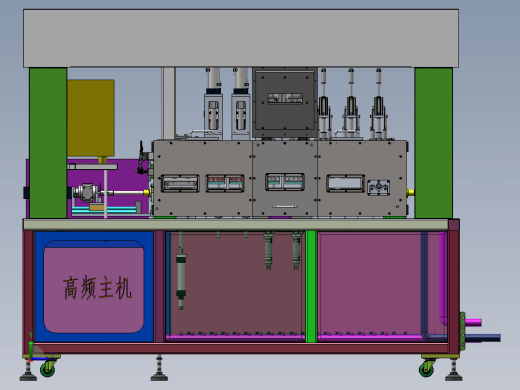Select the left green support column

[x=48, y=143]
